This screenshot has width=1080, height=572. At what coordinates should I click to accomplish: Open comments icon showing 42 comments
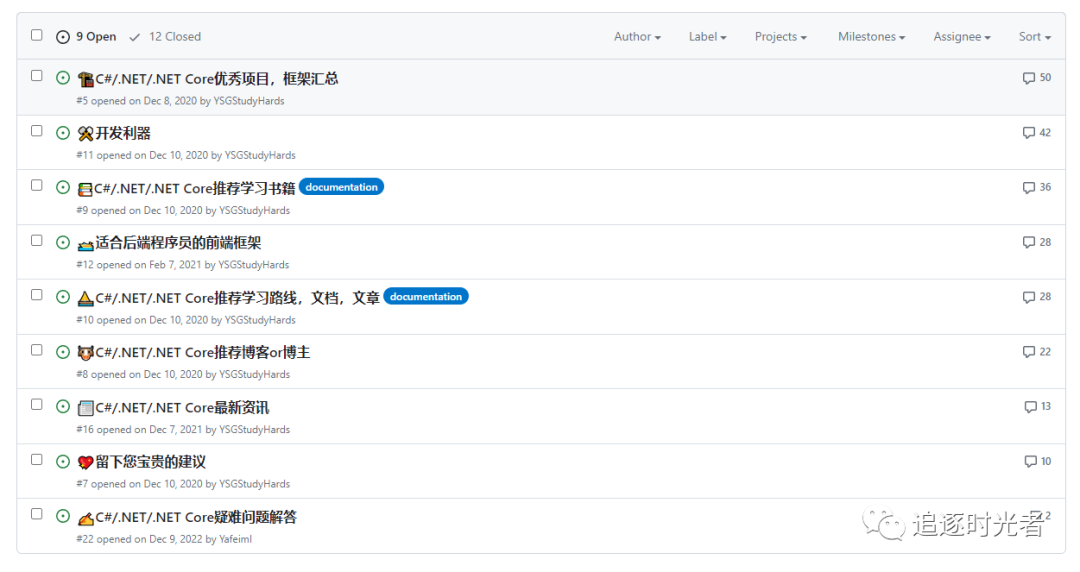coord(1028,133)
